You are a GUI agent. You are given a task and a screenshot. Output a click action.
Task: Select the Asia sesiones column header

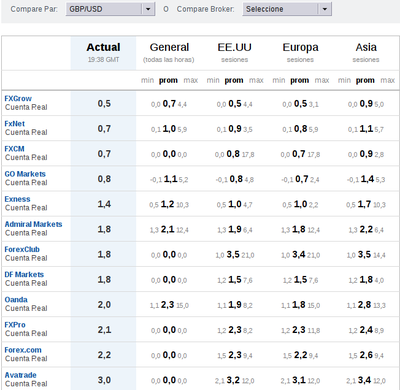366,52
